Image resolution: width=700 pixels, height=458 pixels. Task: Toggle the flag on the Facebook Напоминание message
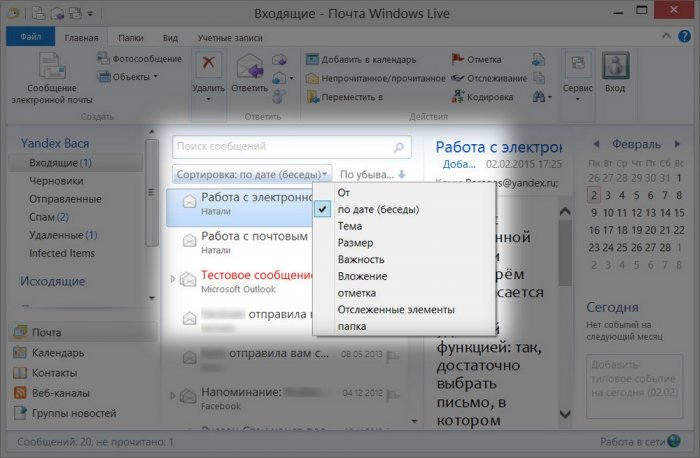pos(393,394)
